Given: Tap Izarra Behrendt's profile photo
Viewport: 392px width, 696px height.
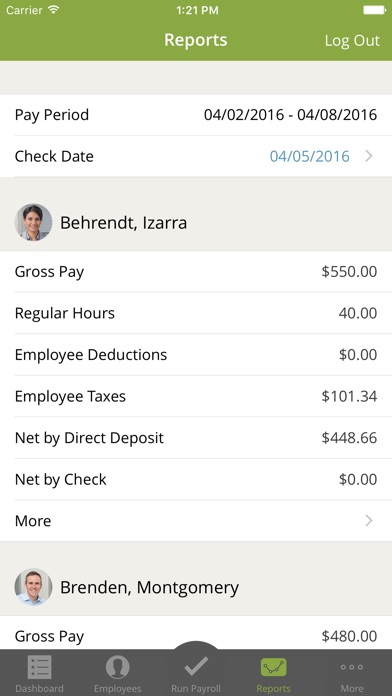Looking at the screenshot, I should [33, 222].
